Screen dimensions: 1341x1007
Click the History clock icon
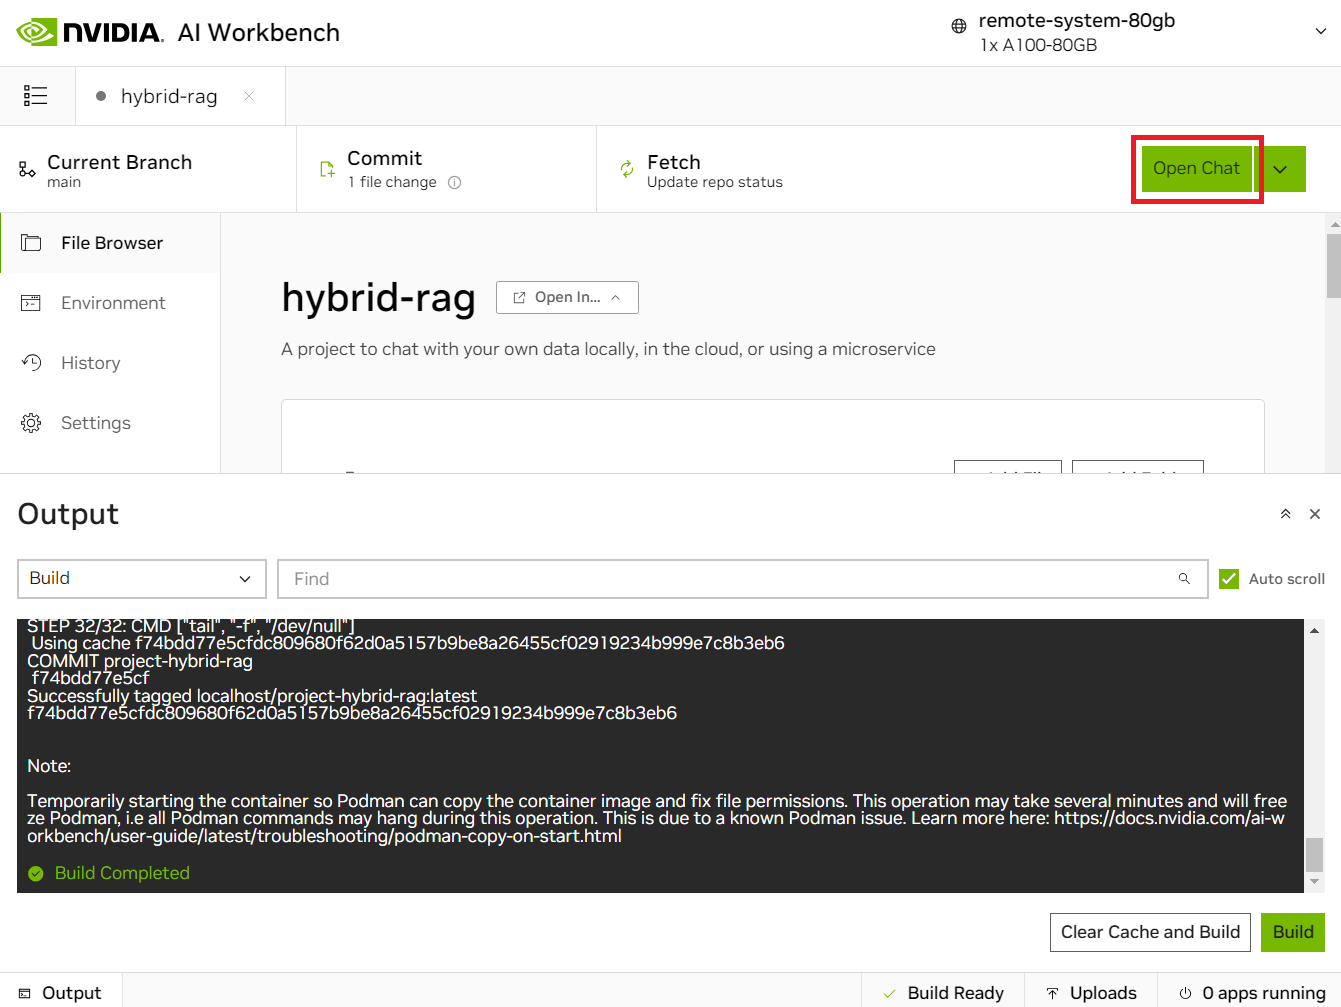coord(31,363)
